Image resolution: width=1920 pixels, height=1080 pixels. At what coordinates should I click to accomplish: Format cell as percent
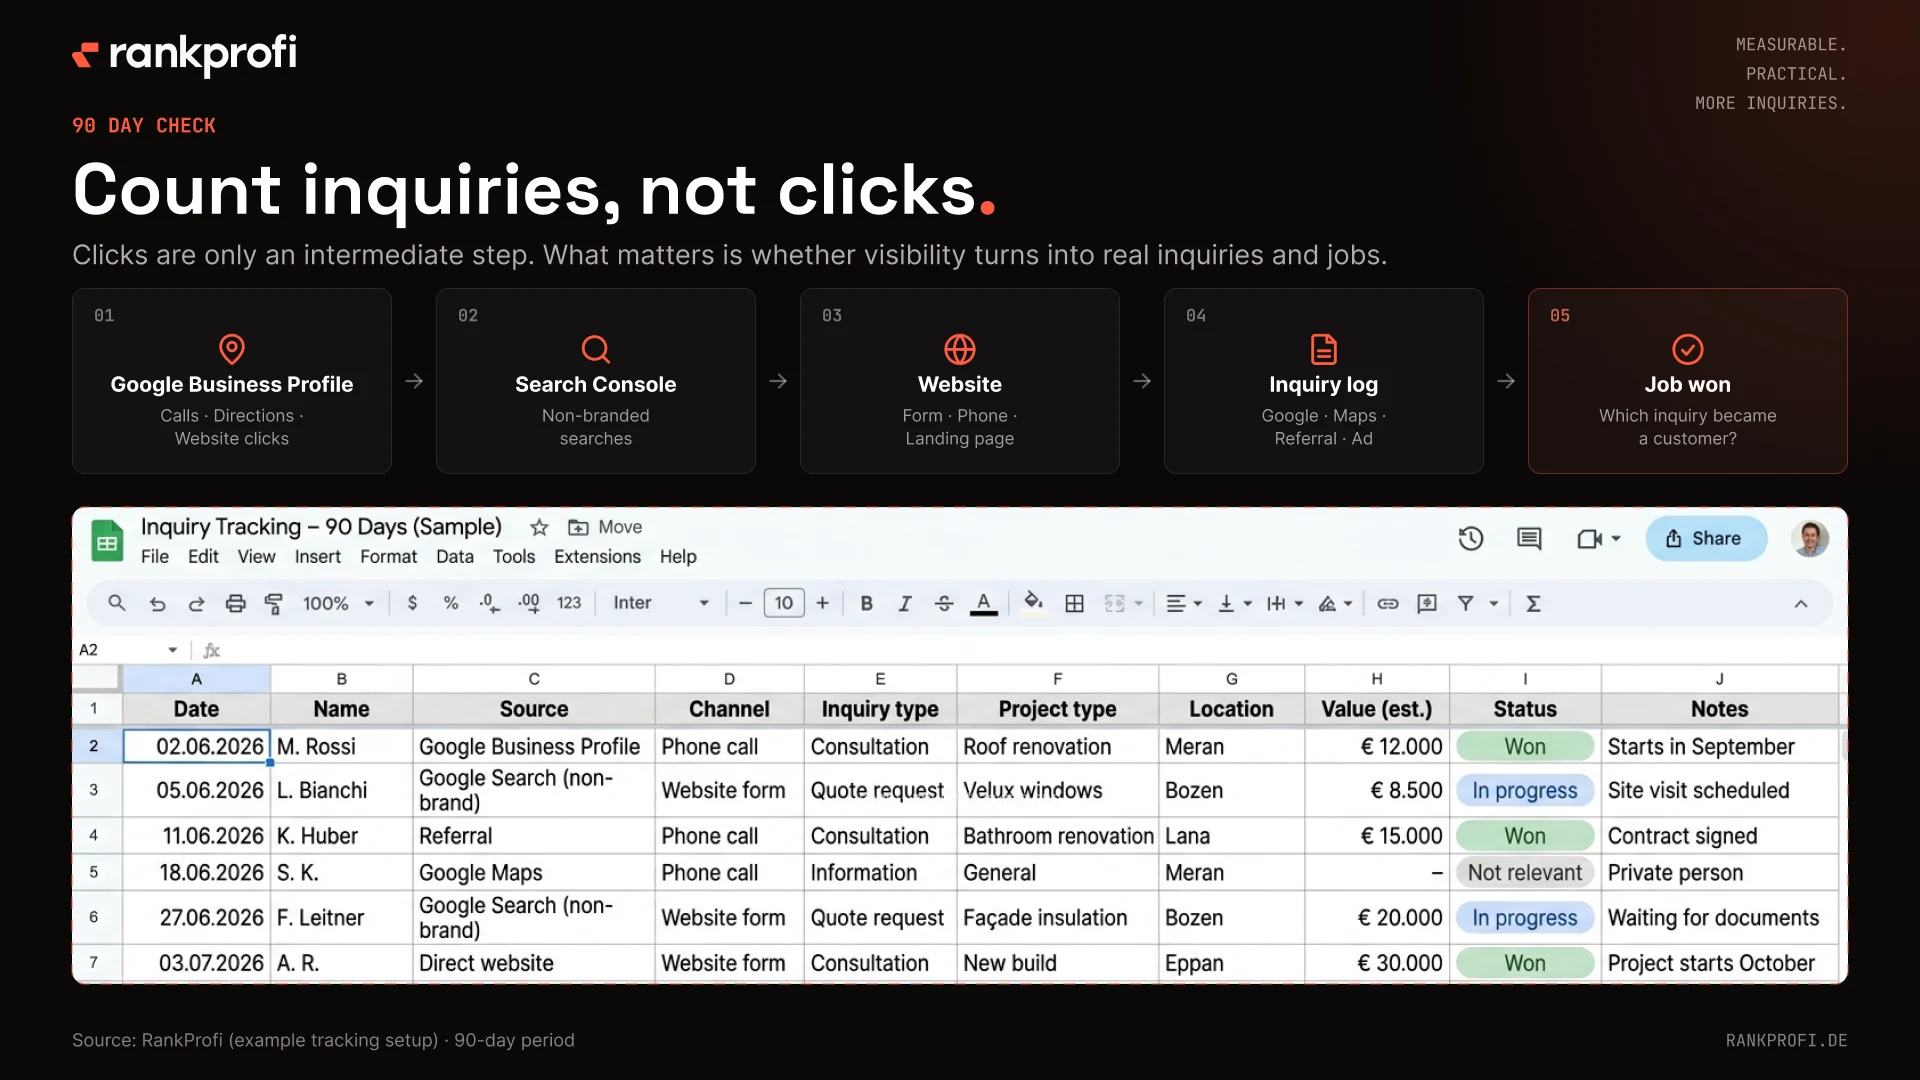(451, 603)
